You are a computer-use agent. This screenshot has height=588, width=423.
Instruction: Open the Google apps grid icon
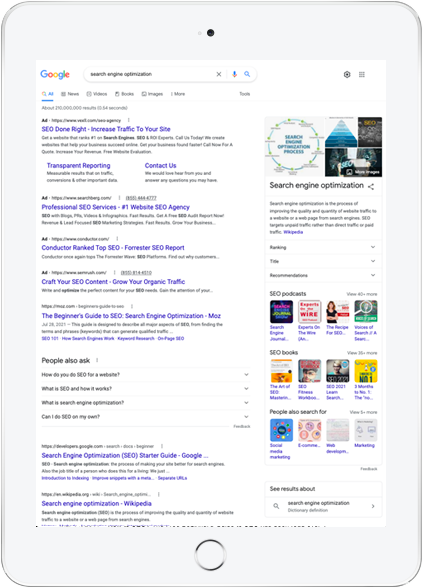[x=362, y=75]
